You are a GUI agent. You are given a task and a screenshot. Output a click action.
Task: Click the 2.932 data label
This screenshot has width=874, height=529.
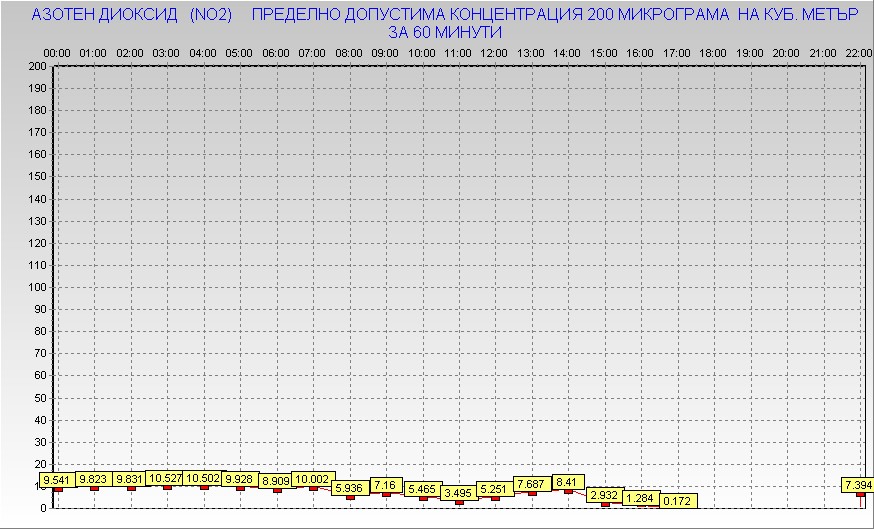[604, 495]
